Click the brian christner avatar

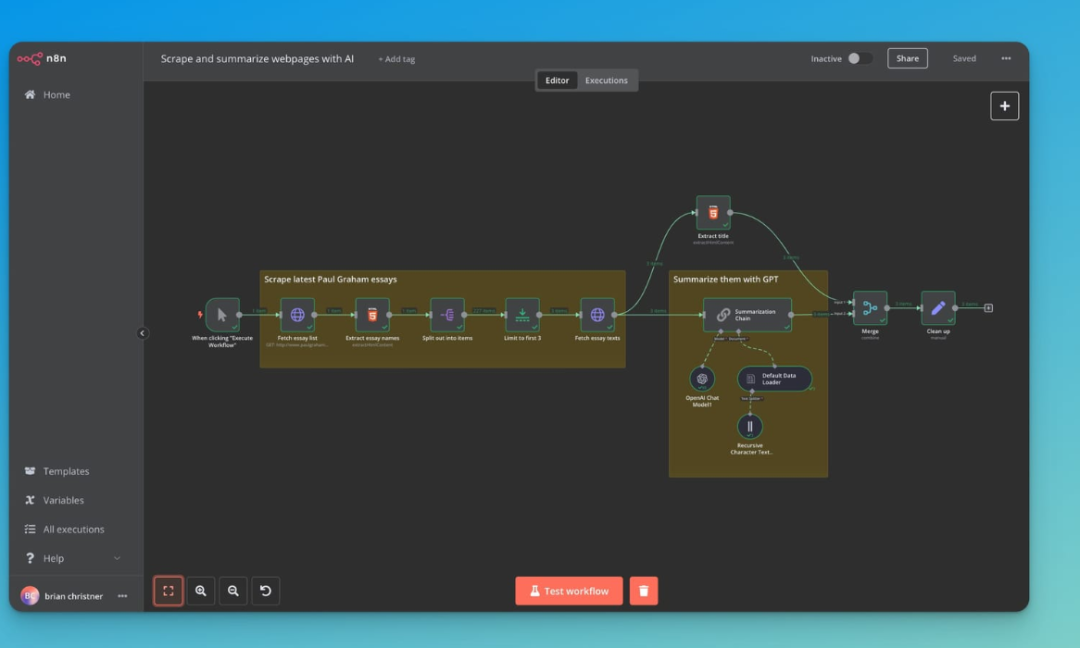[30, 596]
